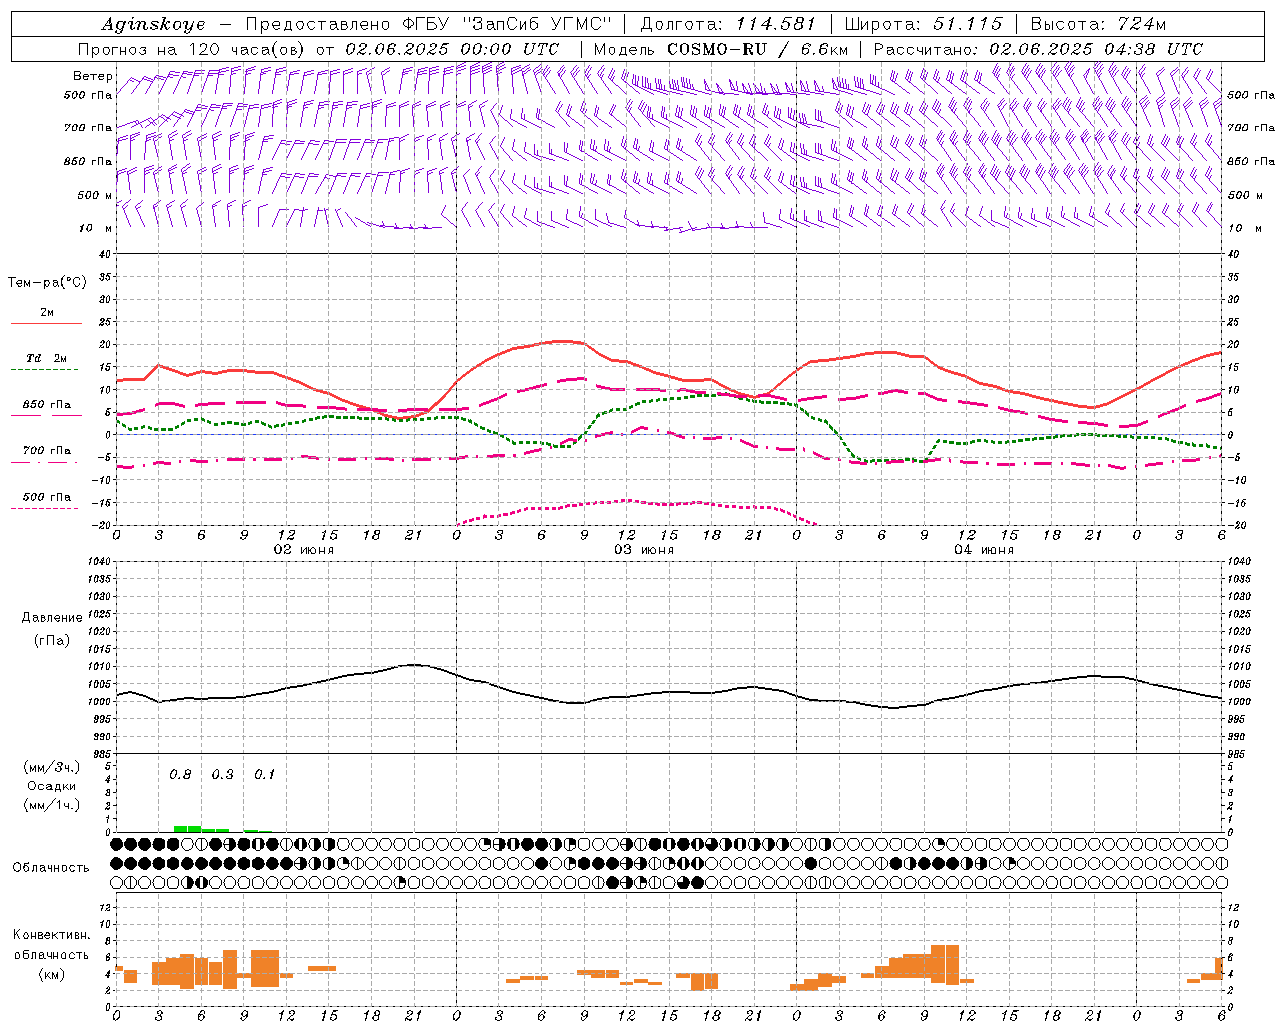This screenshot has height=1024, width=1280.
Task: Click the 0.3 precipitation amount
Action: pyautogui.click(x=222, y=774)
